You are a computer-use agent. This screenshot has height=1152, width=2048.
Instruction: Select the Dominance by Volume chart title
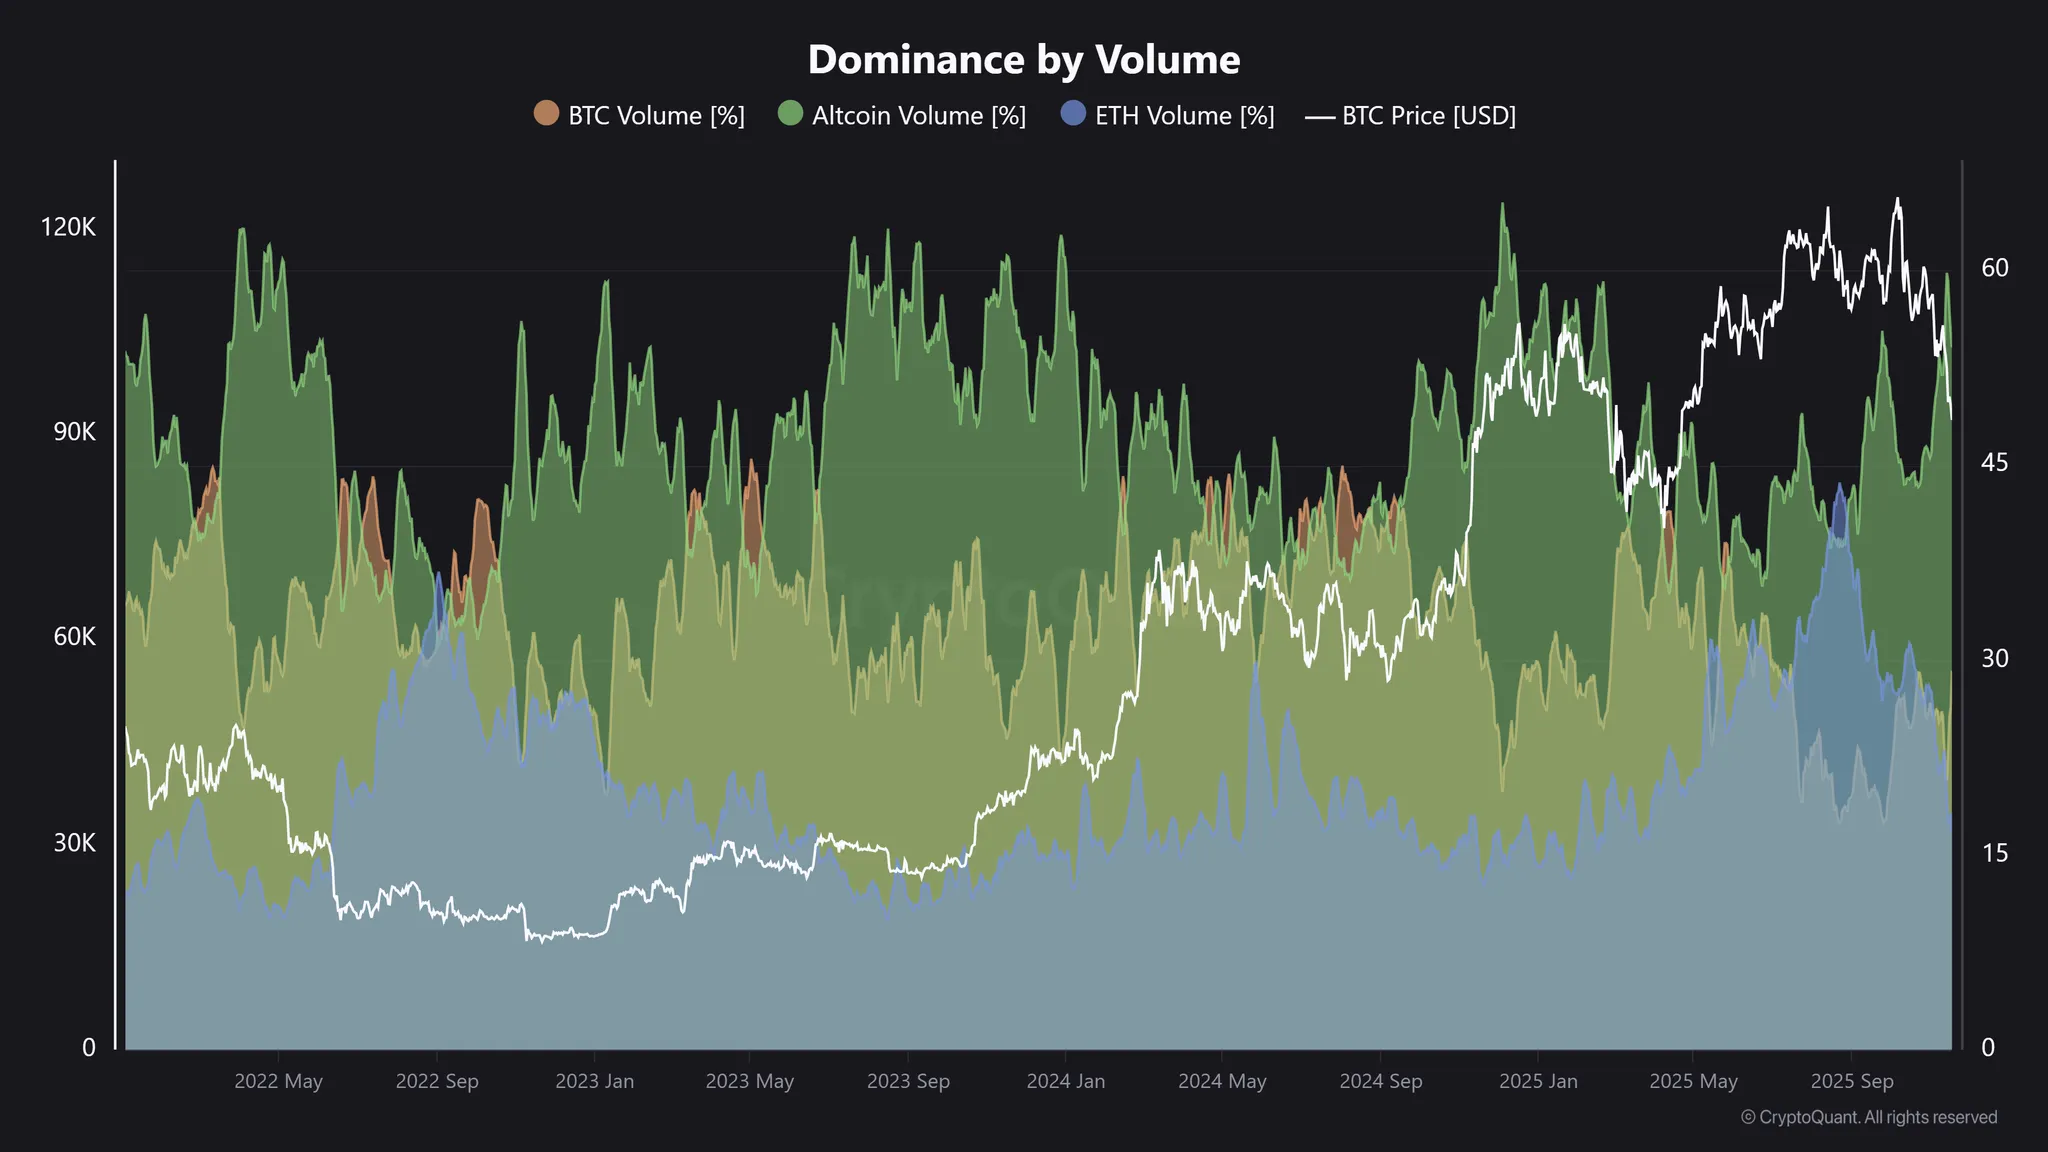point(1023,59)
